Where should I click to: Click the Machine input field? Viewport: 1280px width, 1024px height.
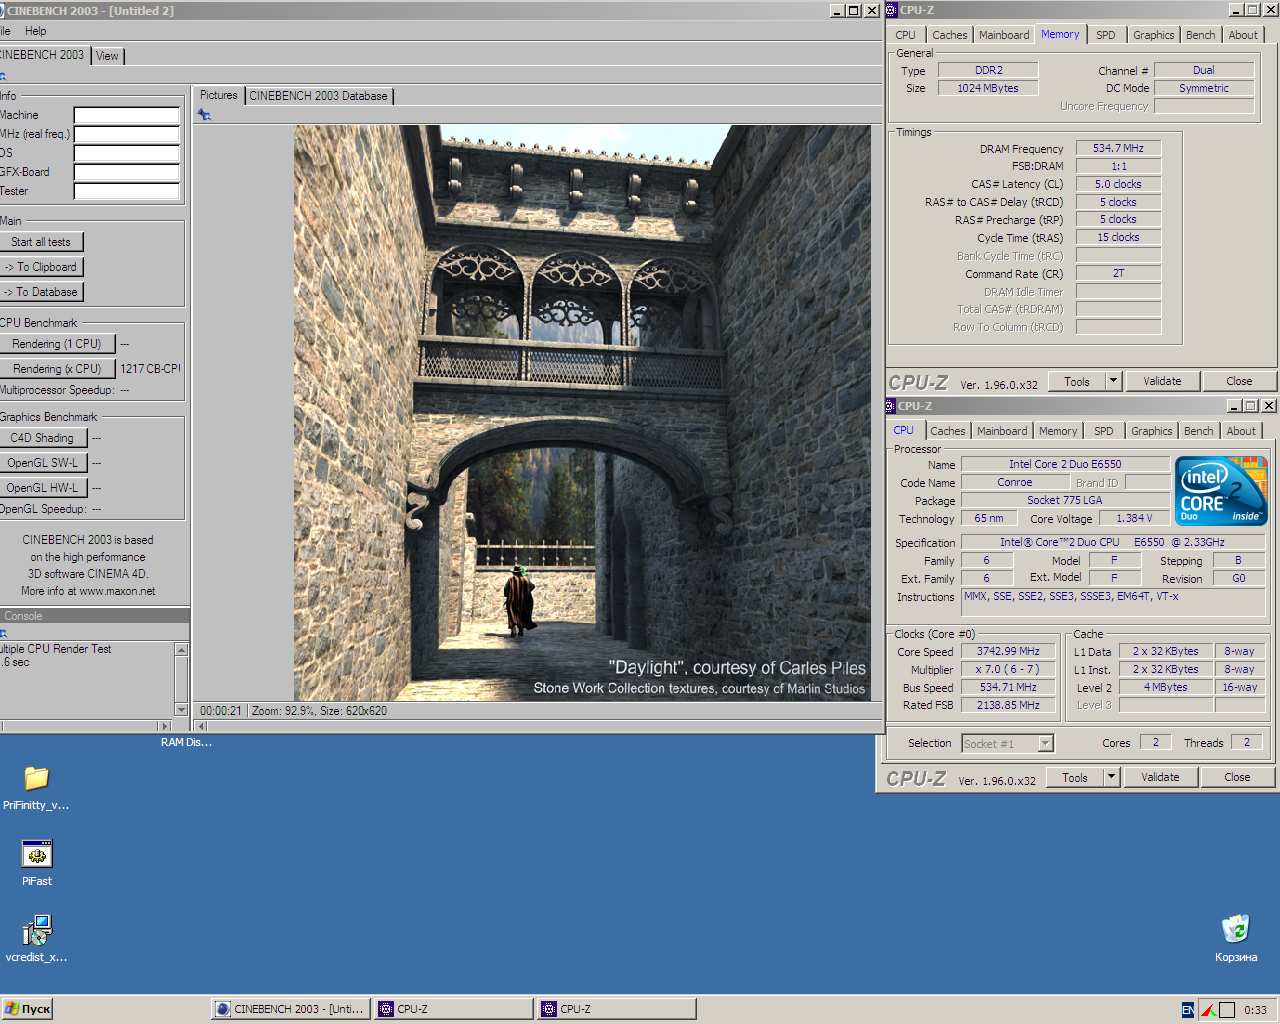pyautogui.click(x=127, y=115)
